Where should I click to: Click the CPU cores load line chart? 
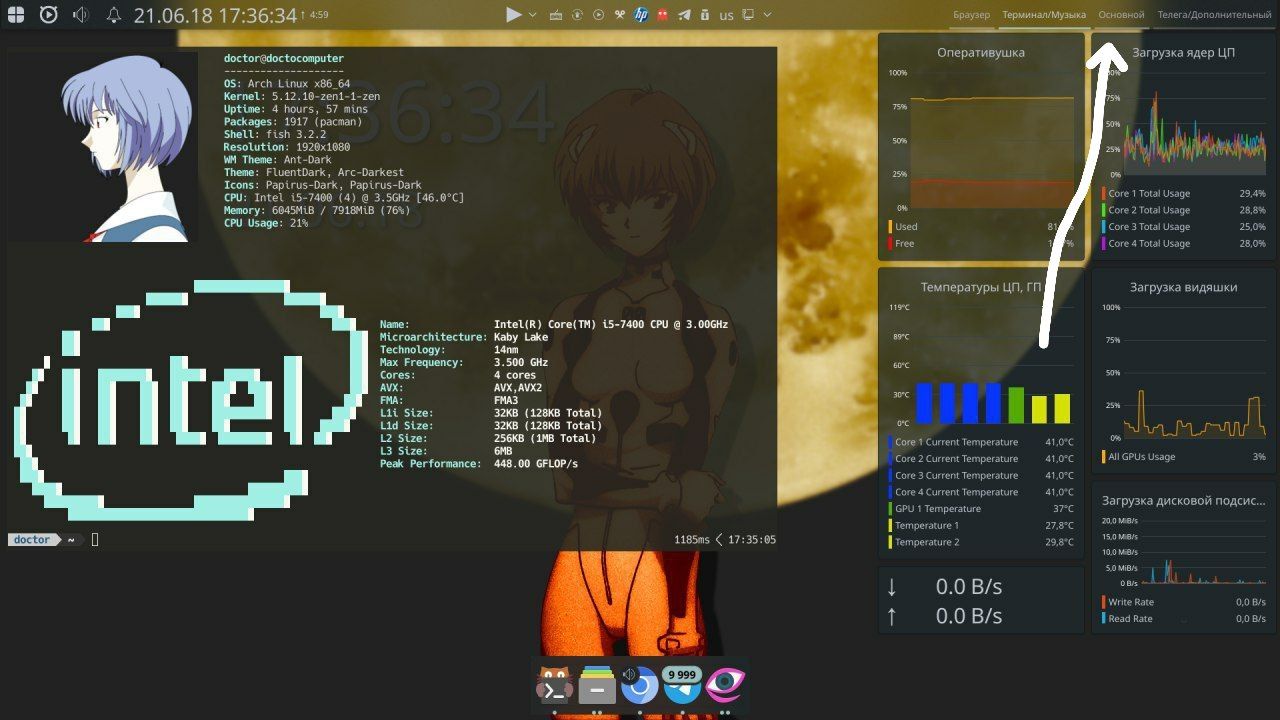pyautogui.click(x=1195, y=125)
